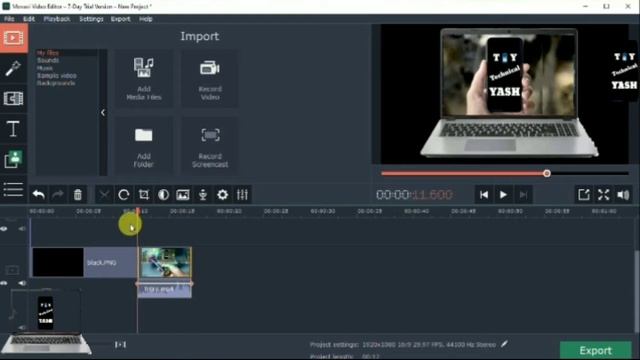Click the timeline zoom fit control
Image resolution: width=640 pixels, height=360 pixels.
coord(120,345)
